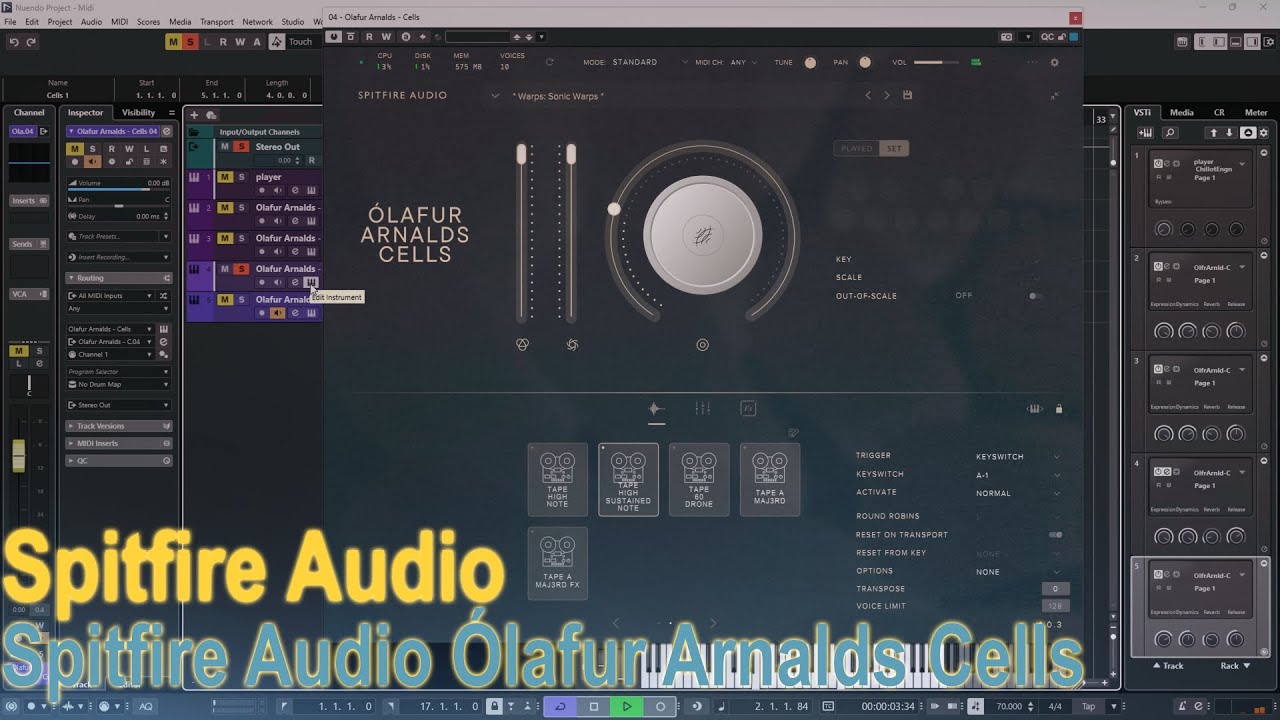Select the Set button
The image size is (1280, 720).
pos(894,149)
